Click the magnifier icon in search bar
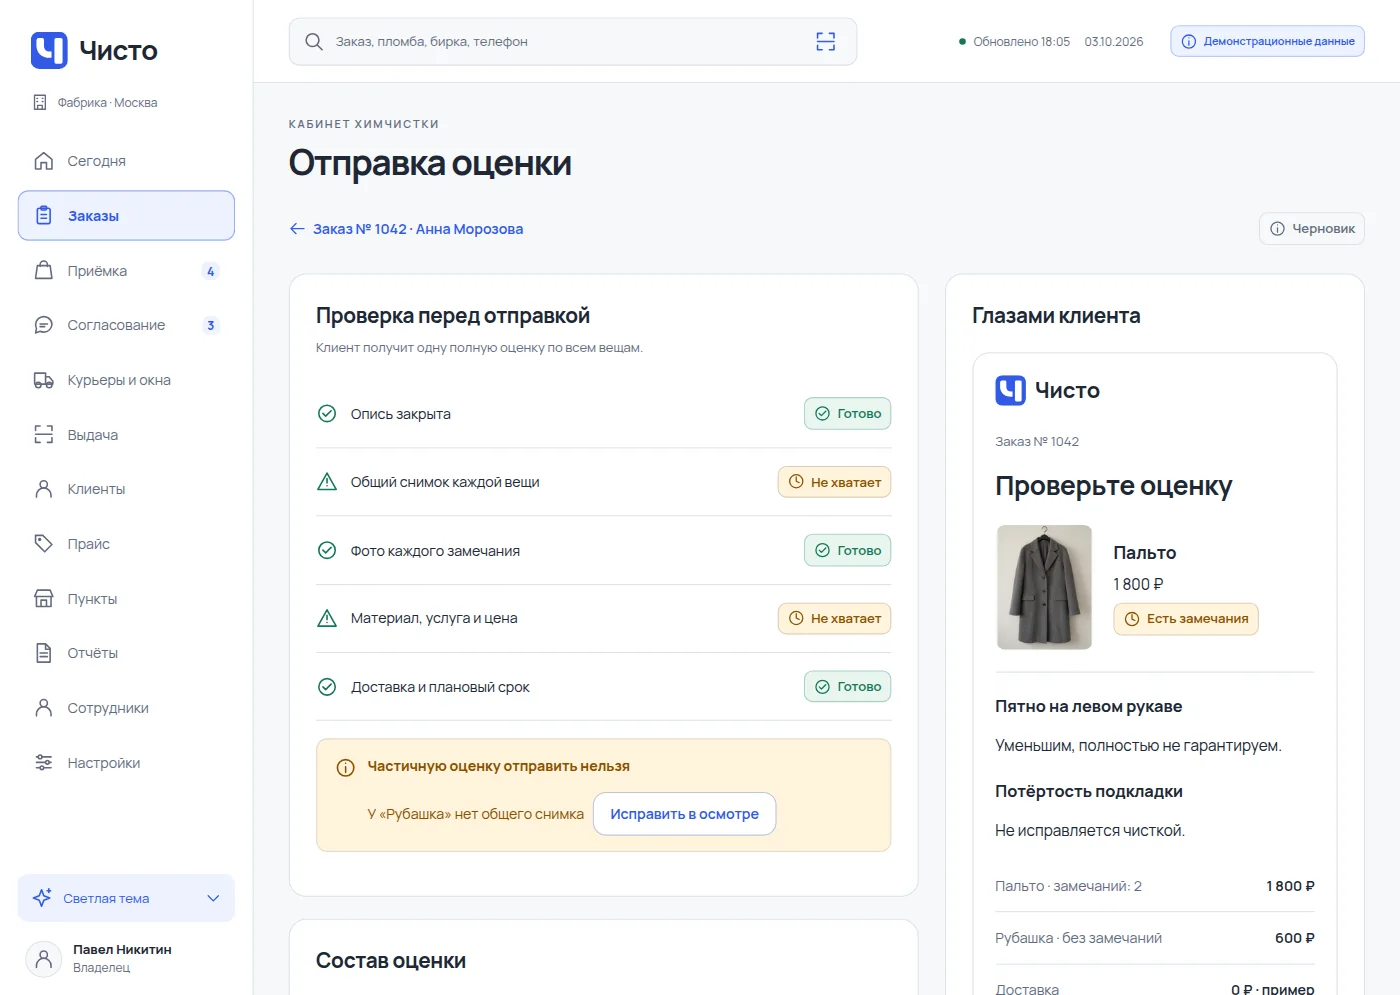Screen dimensions: 1400x995 point(313,41)
